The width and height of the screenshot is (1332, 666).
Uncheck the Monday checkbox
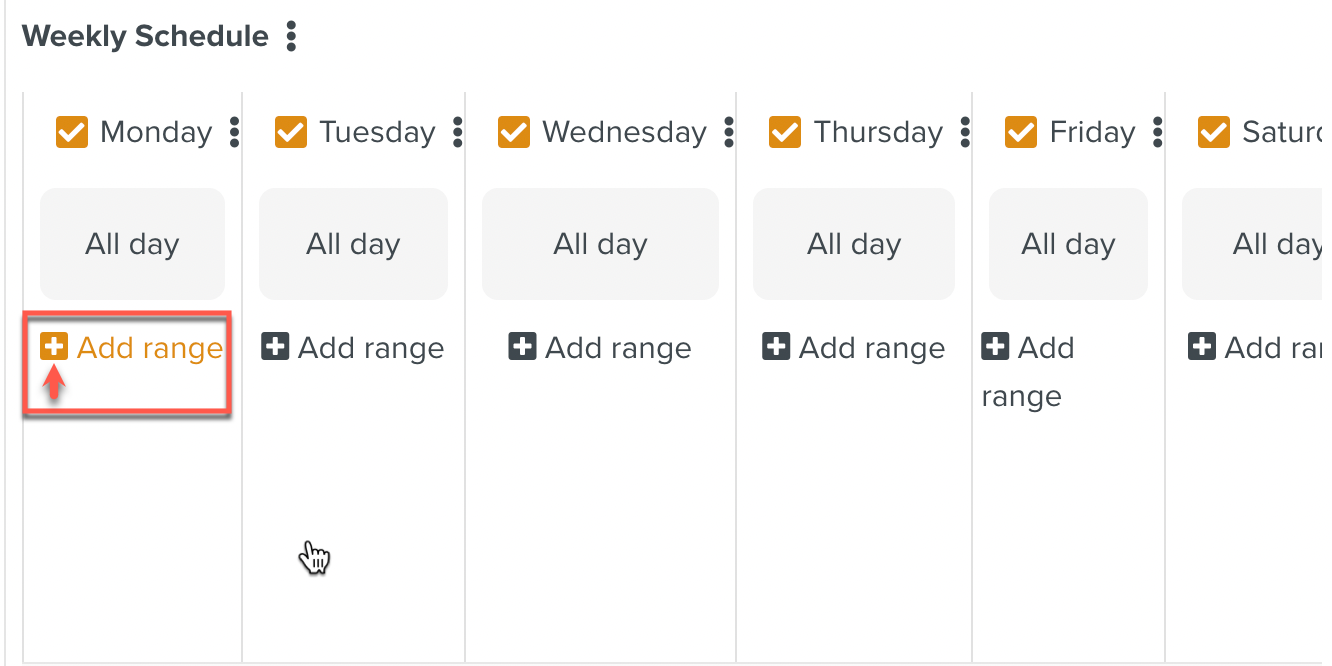(x=72, y=132)
